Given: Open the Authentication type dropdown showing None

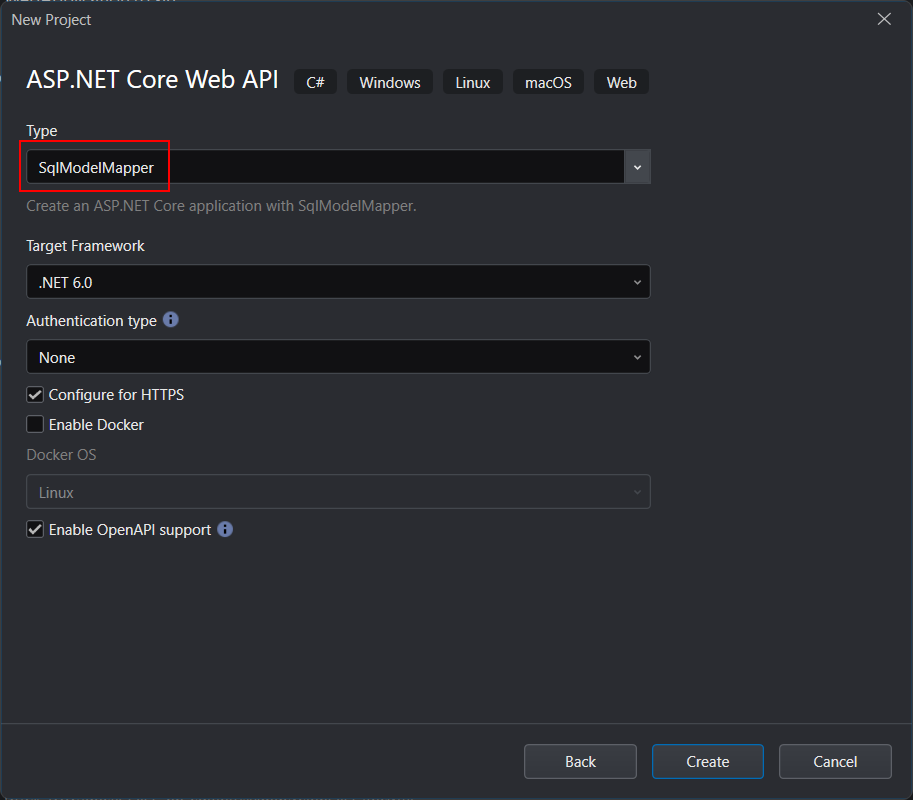Looking at the screenshot, I should click(338, 357).
